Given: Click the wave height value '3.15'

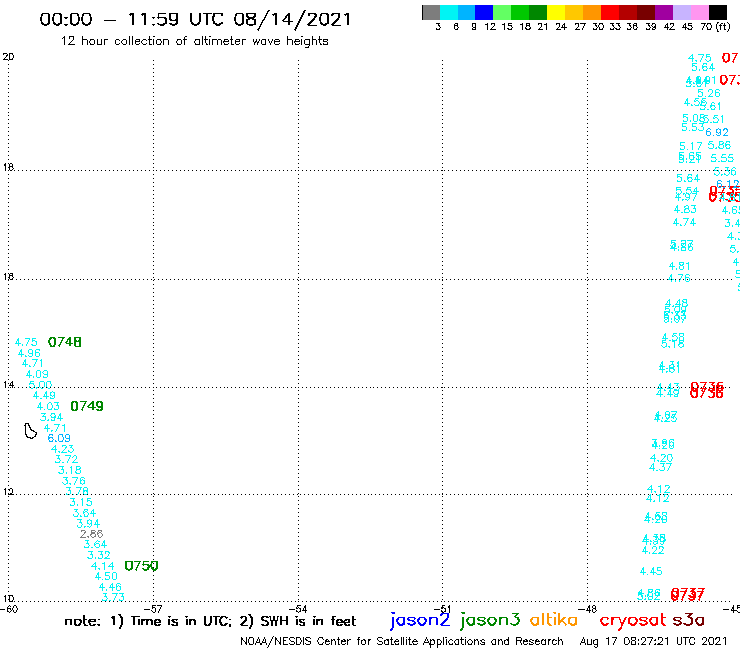Looking at the screenshot, I should [81, 502].
